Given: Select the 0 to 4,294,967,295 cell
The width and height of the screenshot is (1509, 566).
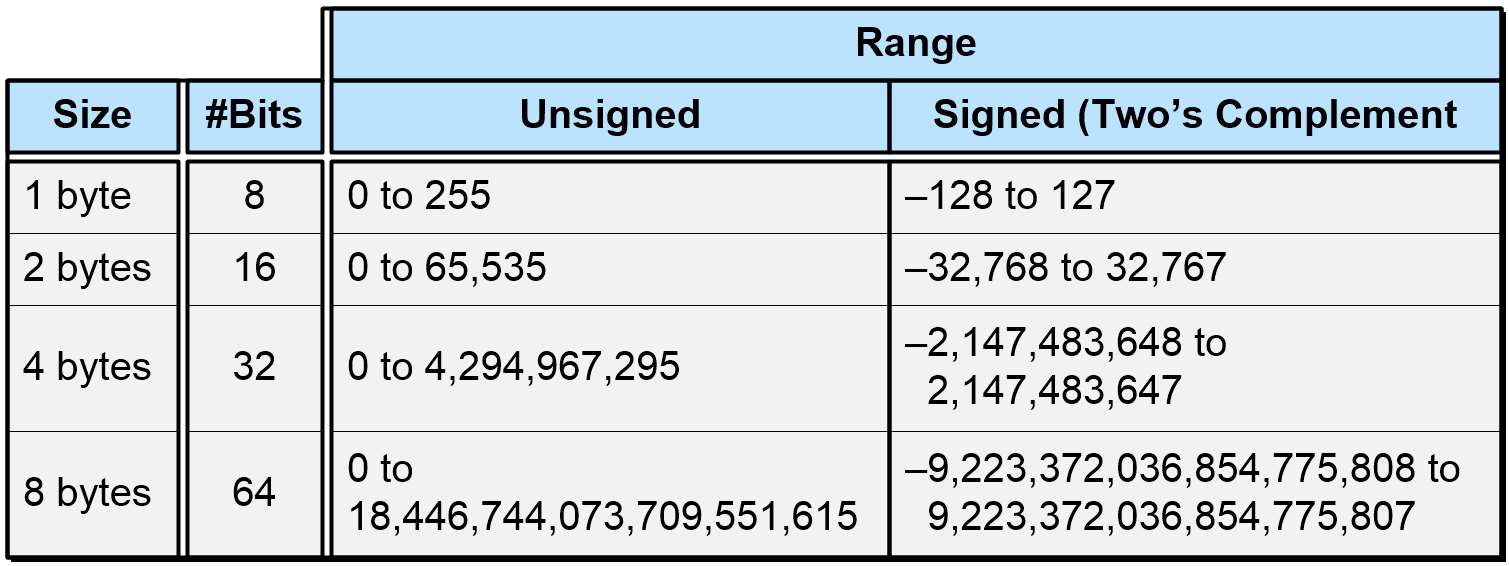Looking at the screenshot, I should coord(610,367).
